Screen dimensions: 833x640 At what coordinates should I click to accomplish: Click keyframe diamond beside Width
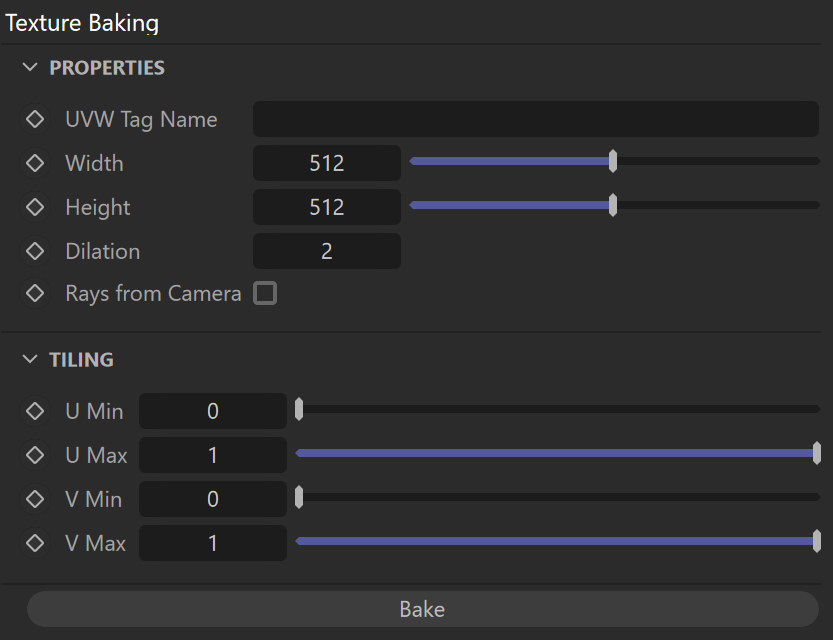(35, 163)
